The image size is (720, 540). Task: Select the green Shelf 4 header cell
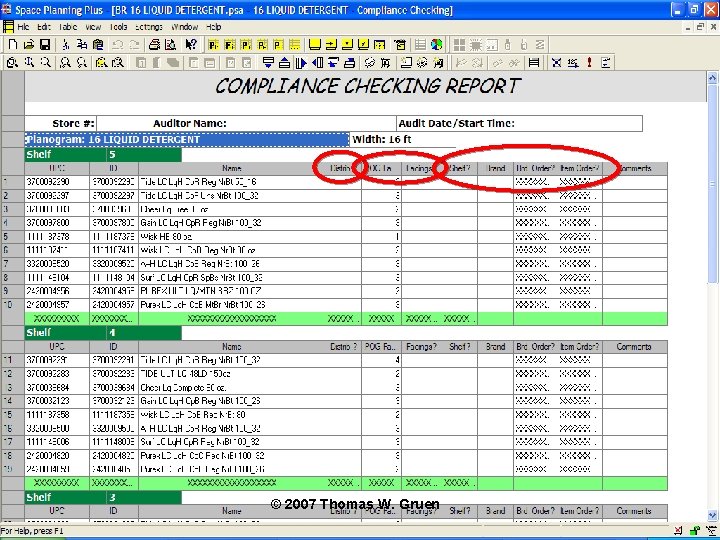(x=103, y=333)
